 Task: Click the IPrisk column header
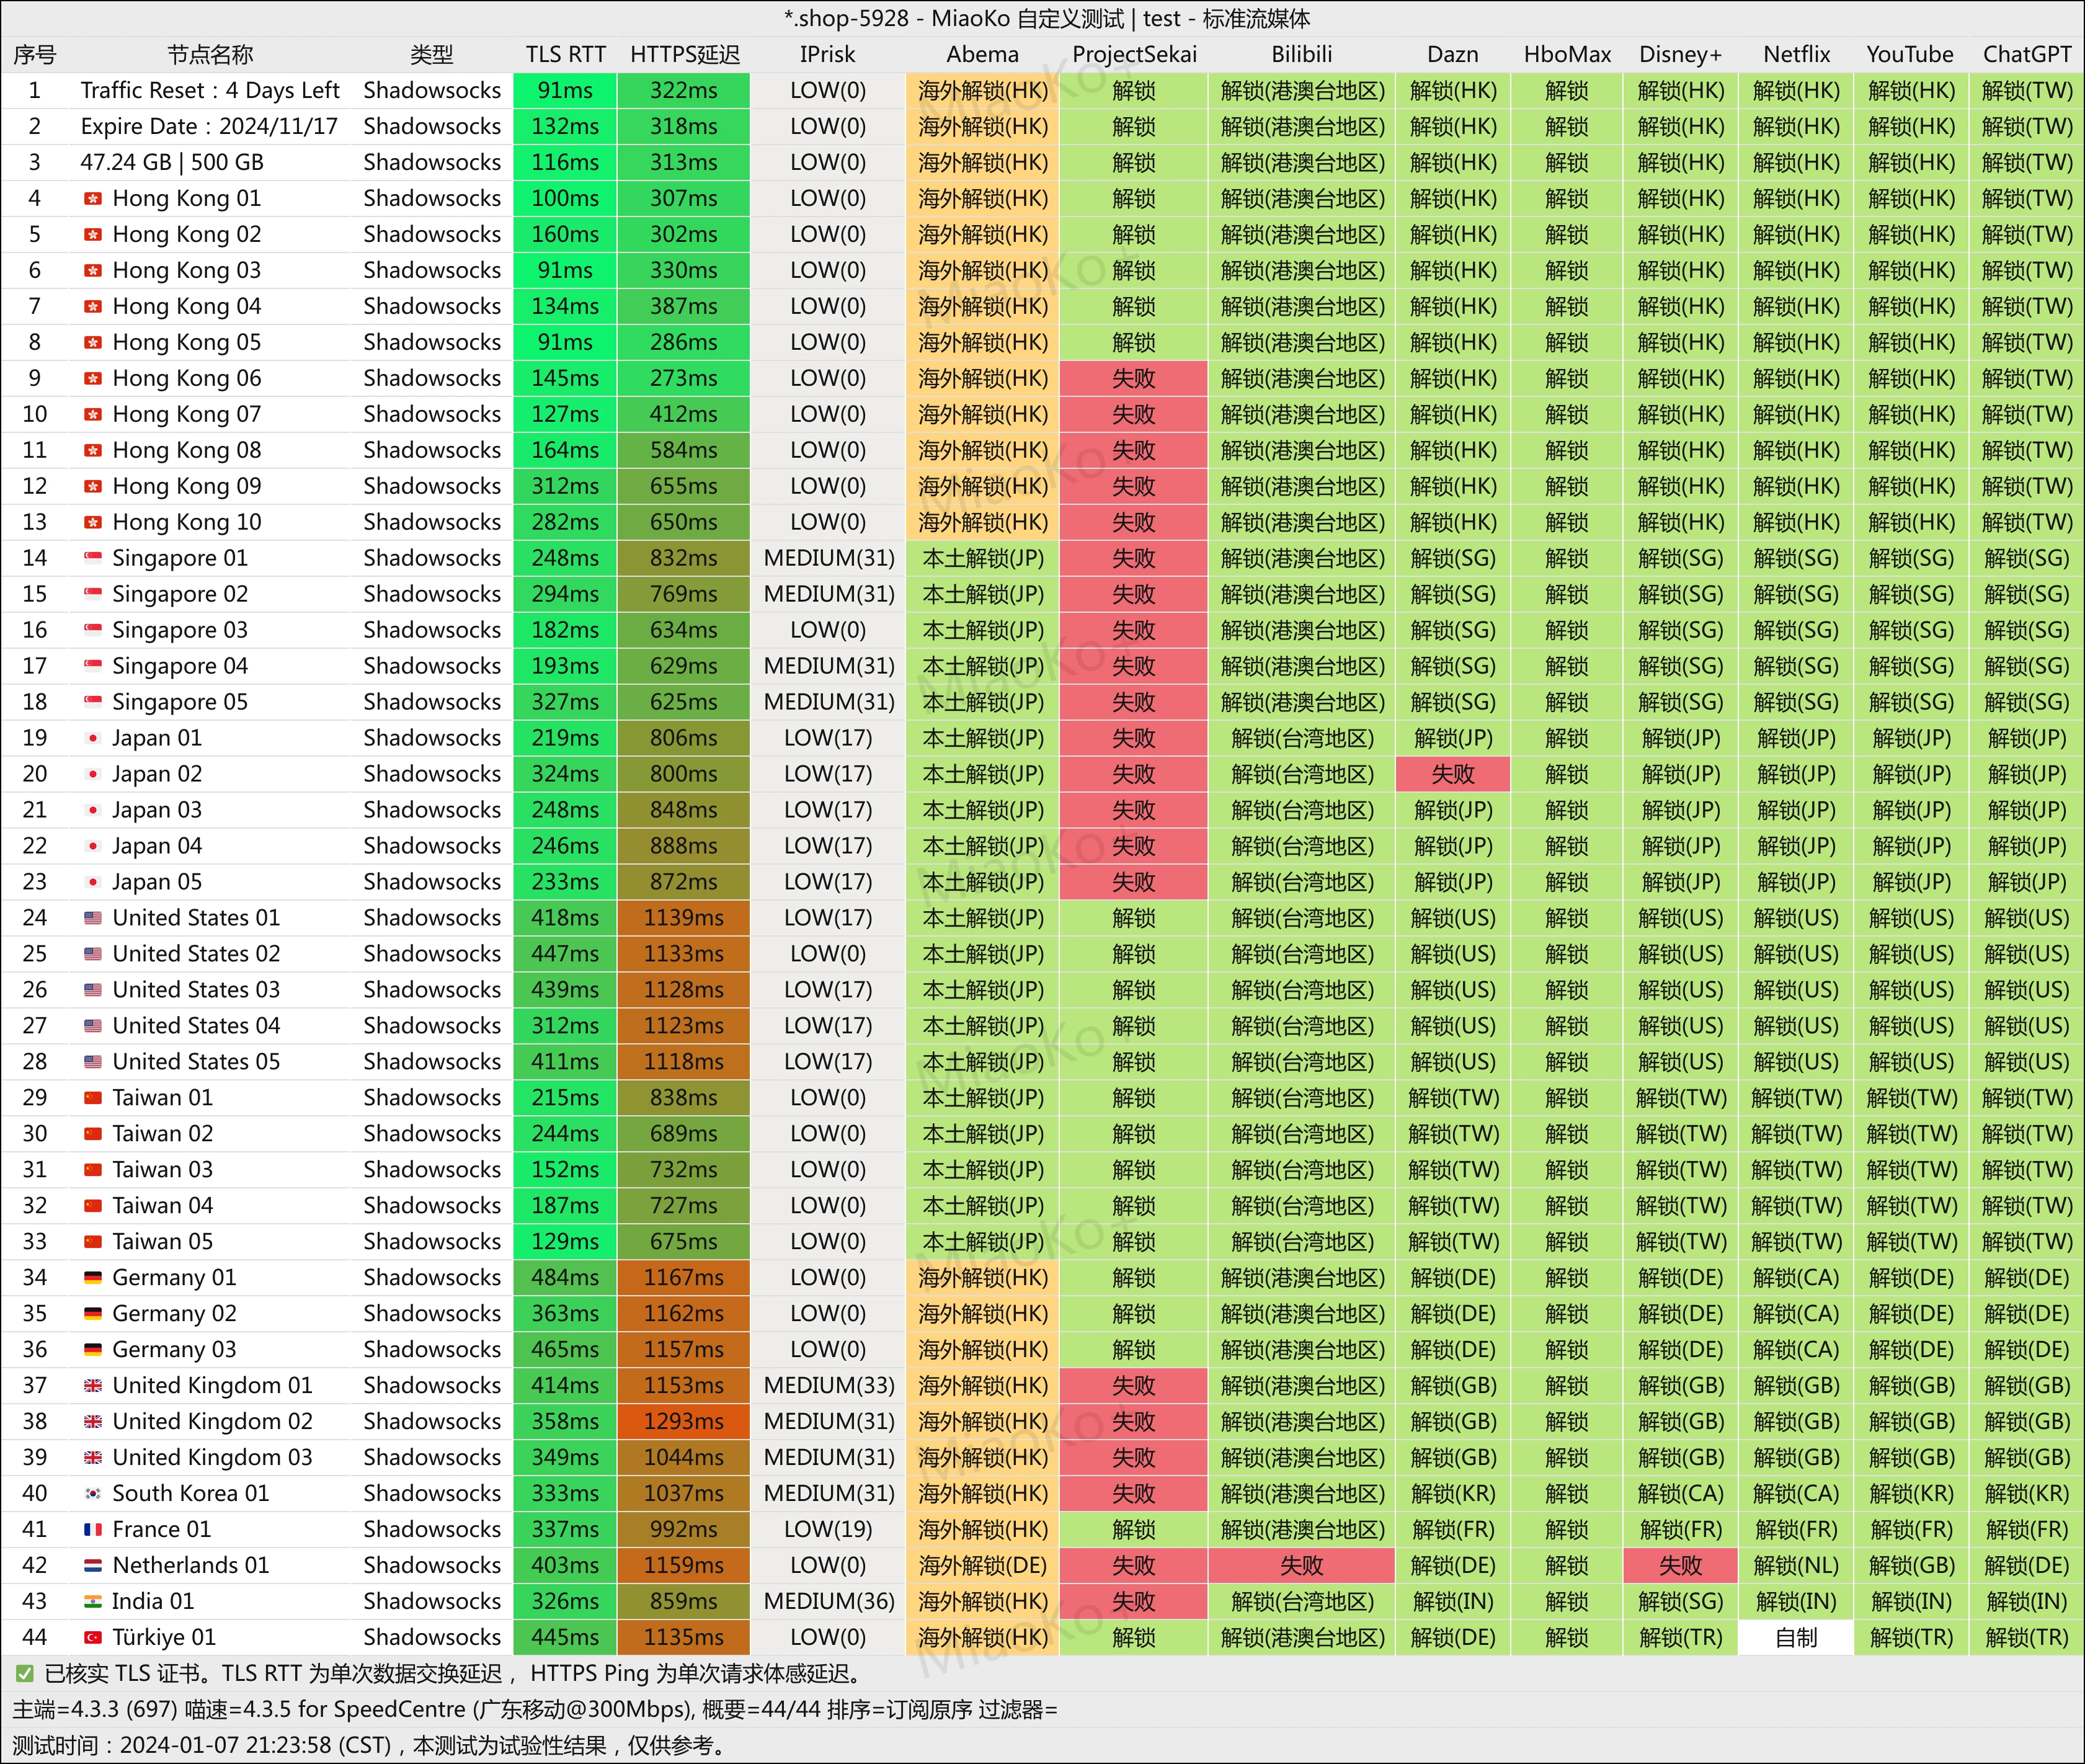[x=828, y=55]
